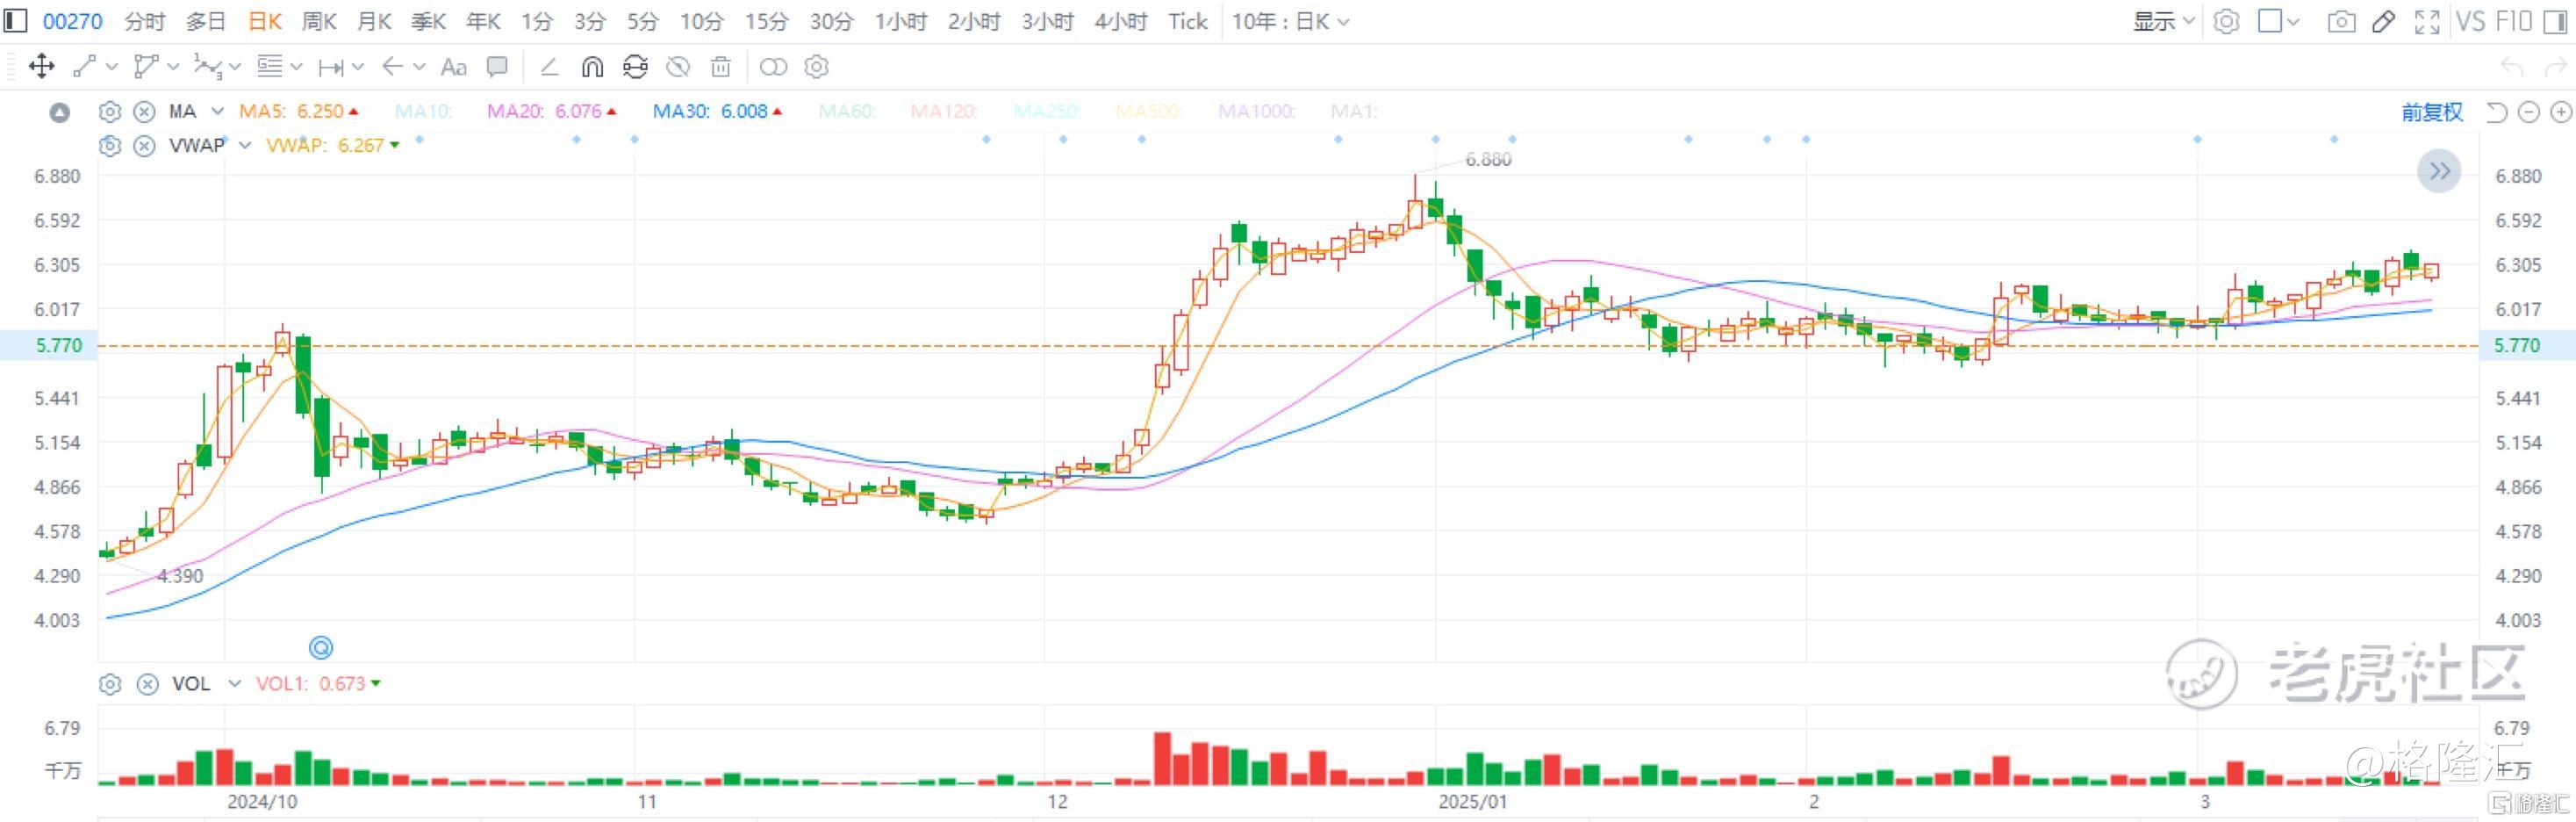Select the wave pattern drawing tool
Image resolution: width=2576 pixels, height=822 pixels.
tap(207, 67)
